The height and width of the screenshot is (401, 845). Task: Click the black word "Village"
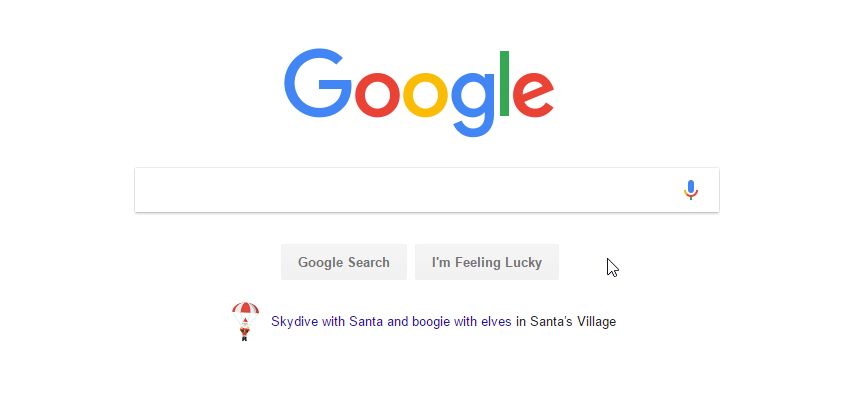(x=595, y=322)
